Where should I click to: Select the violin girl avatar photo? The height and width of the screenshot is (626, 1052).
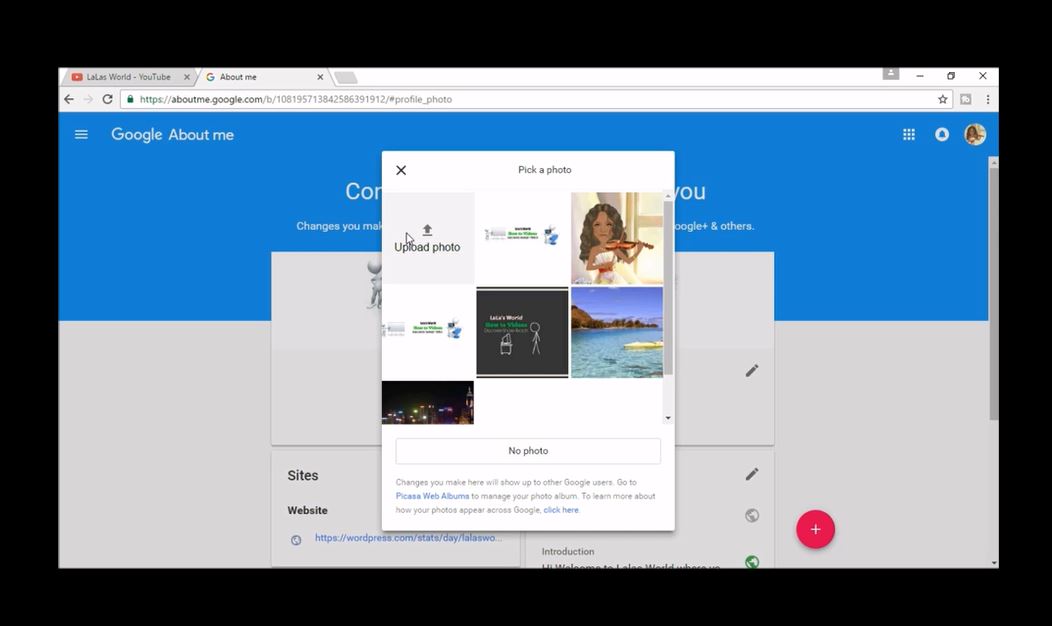pos(617,238)
